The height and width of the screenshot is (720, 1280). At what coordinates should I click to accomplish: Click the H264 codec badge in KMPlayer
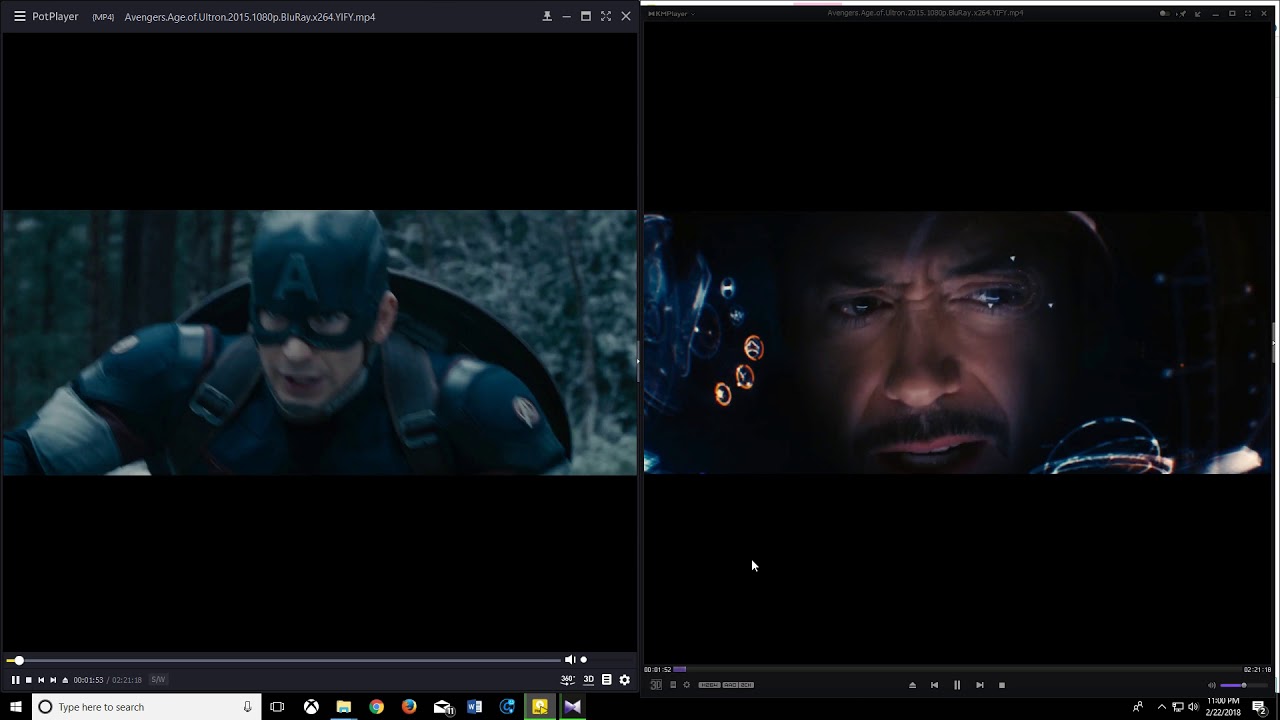(x=709, y=685)
